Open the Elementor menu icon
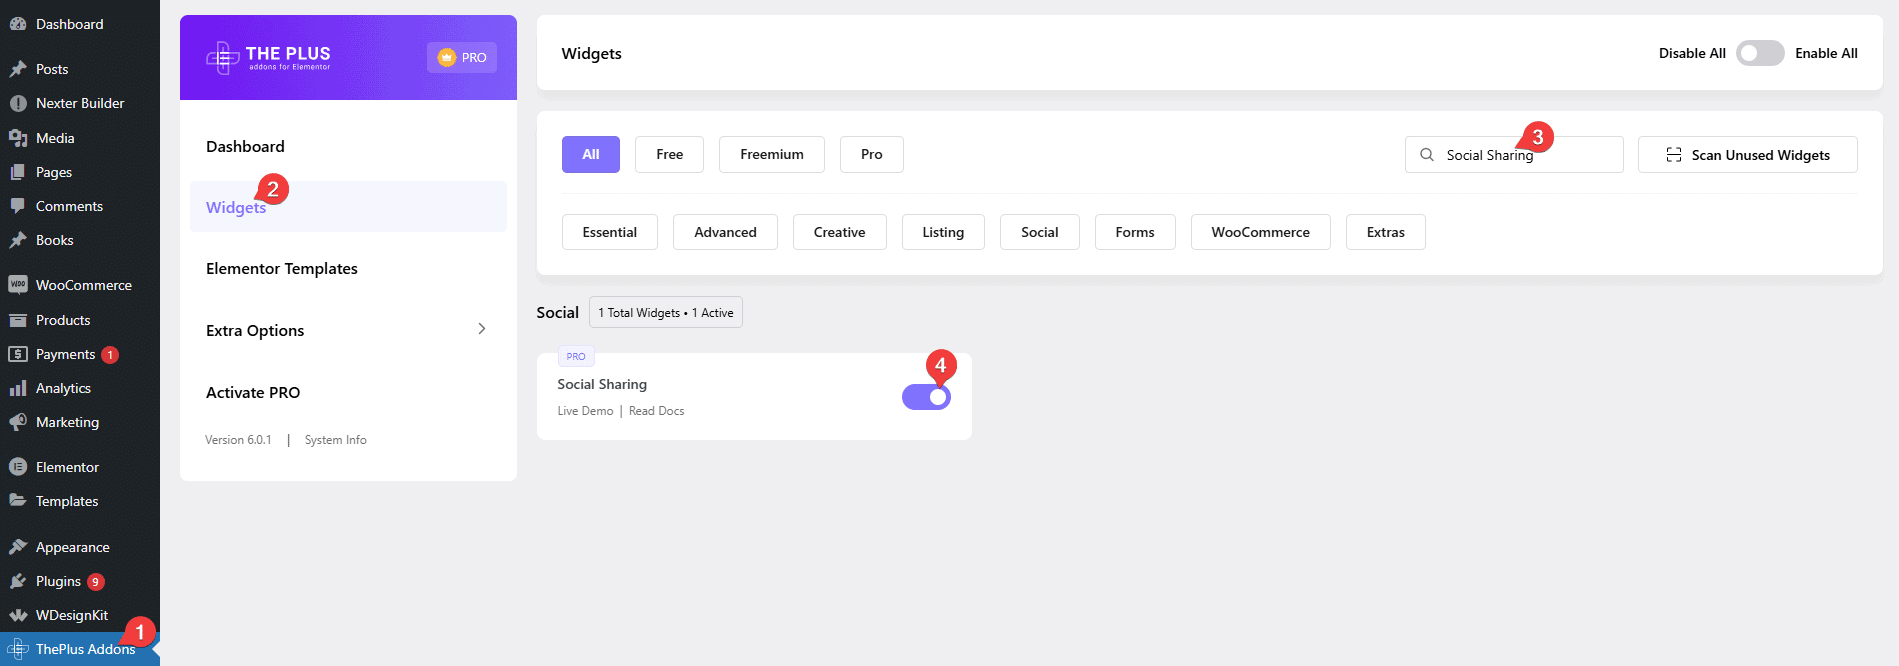Viewport: 1899px width, 666px height. coord(18,467)
